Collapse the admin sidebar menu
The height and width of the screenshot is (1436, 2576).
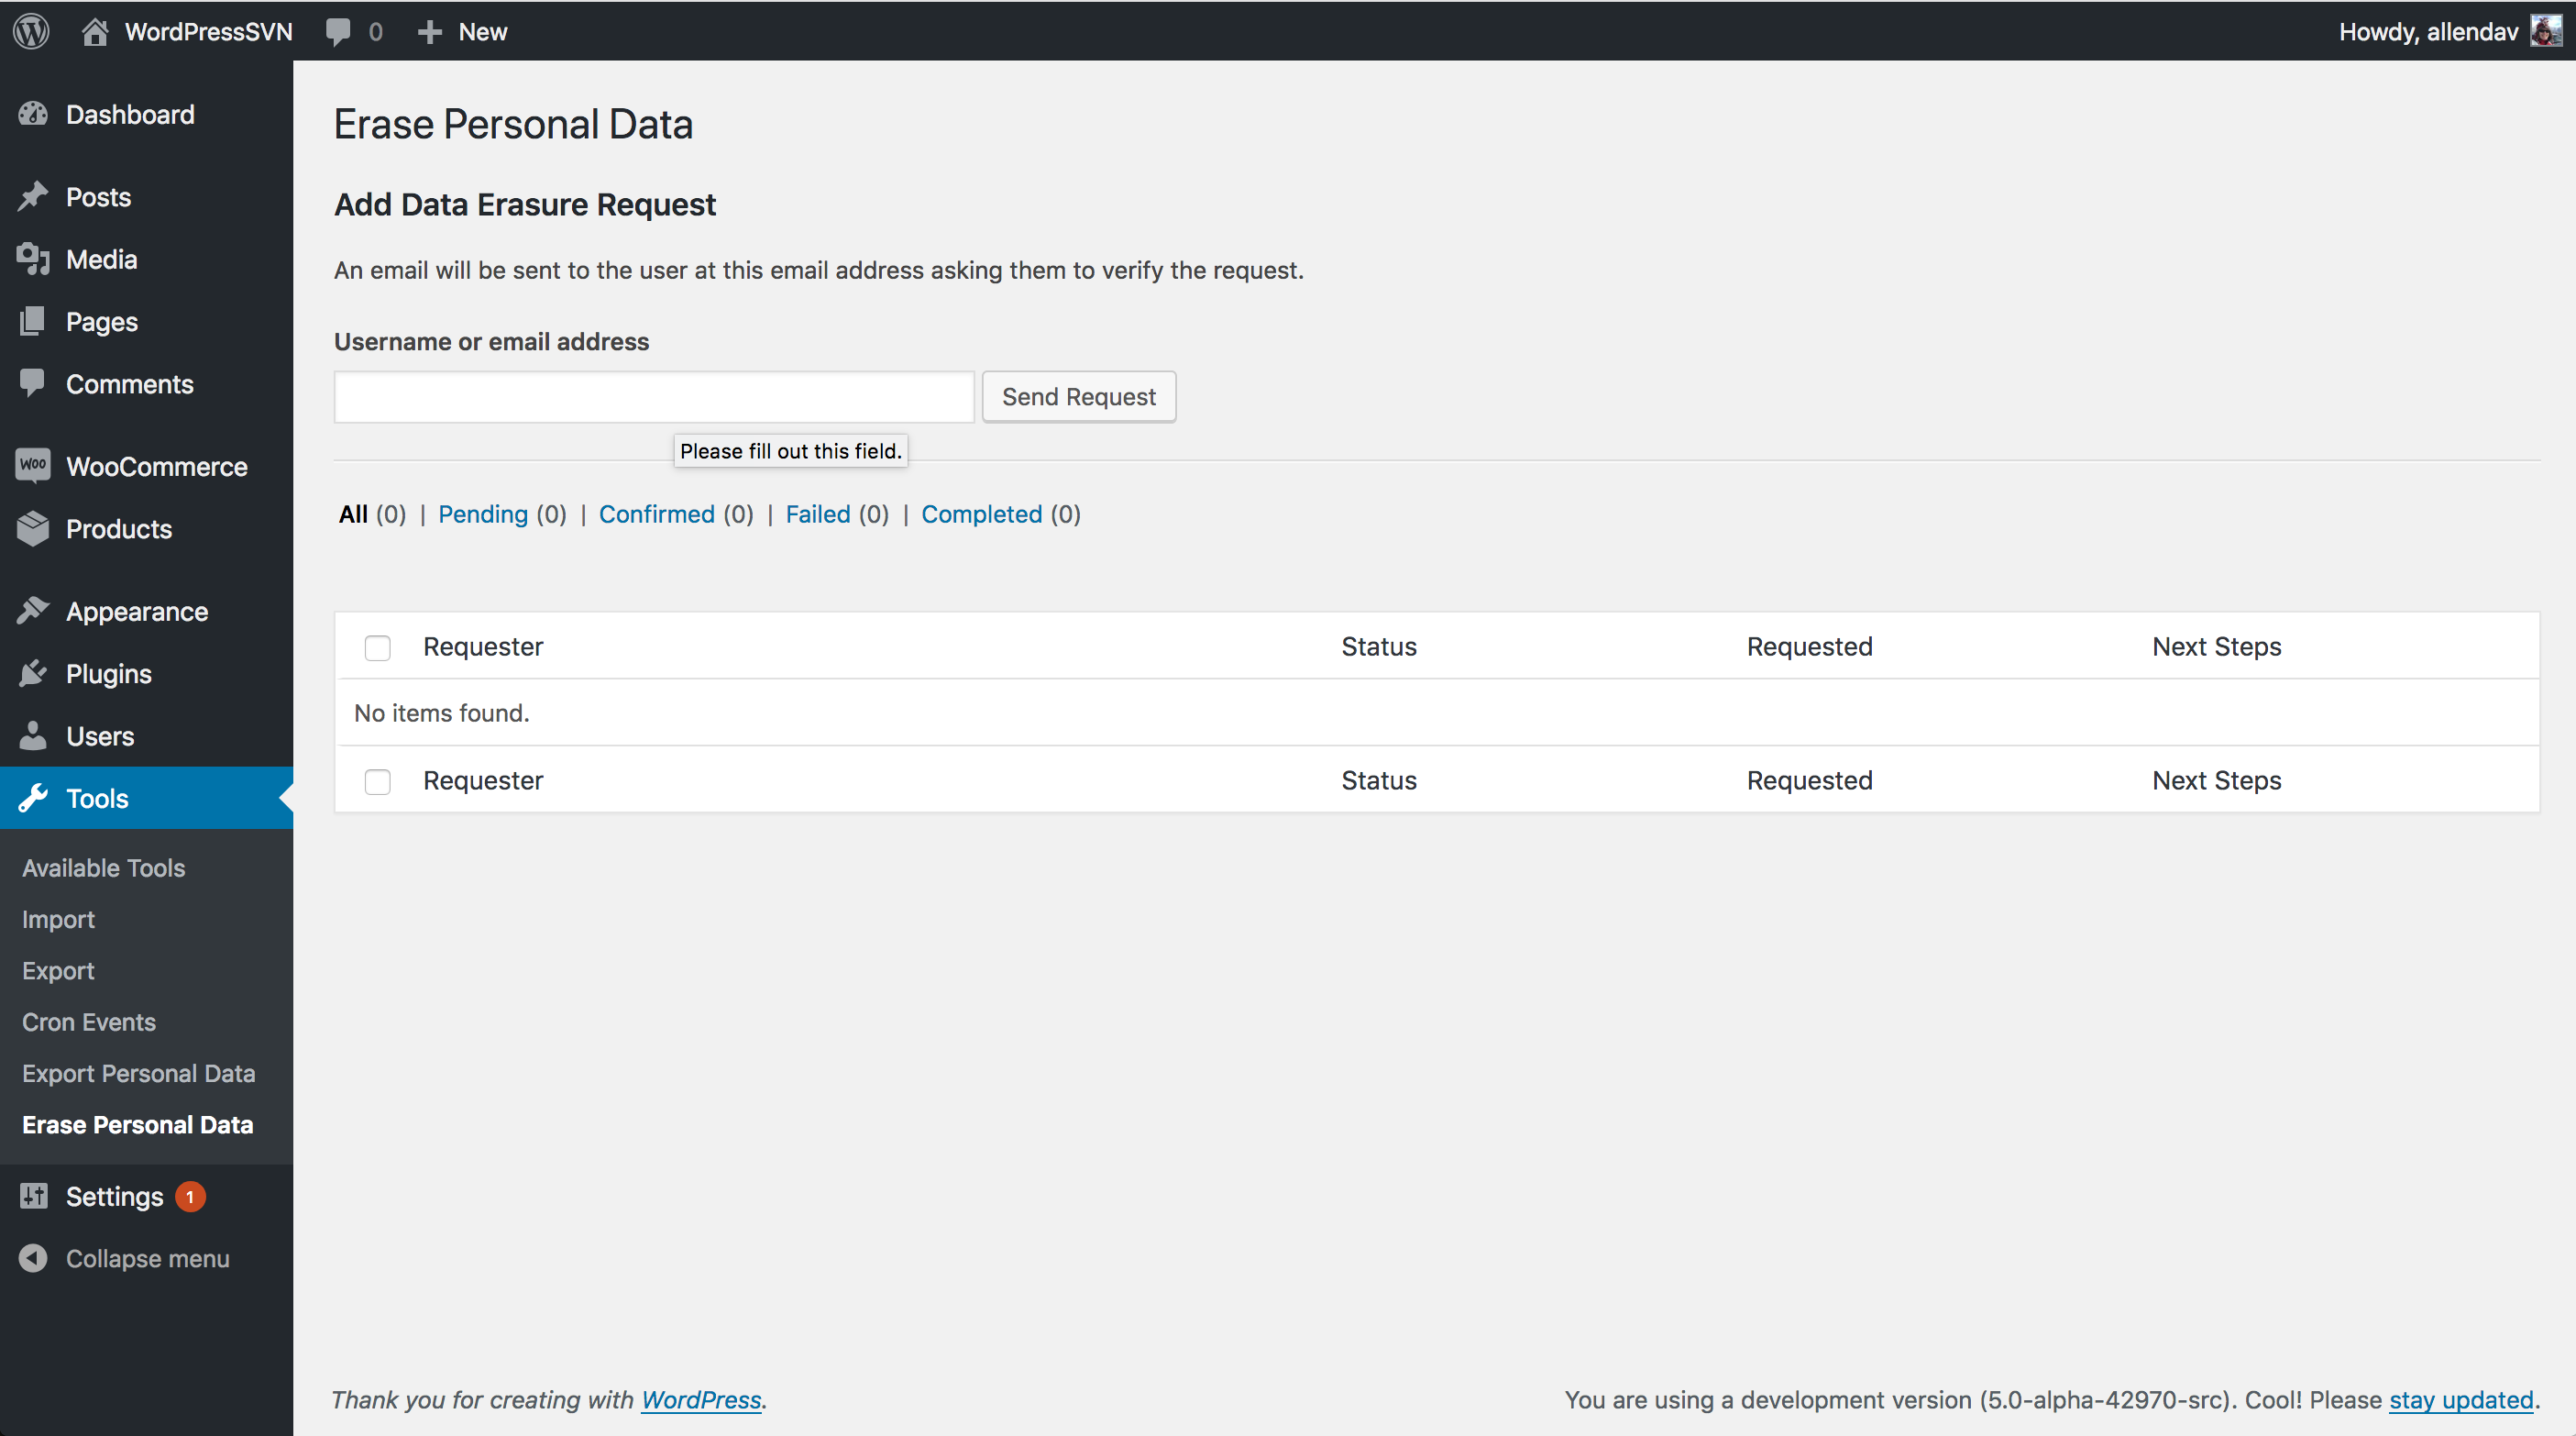[x=147, y=1258]
